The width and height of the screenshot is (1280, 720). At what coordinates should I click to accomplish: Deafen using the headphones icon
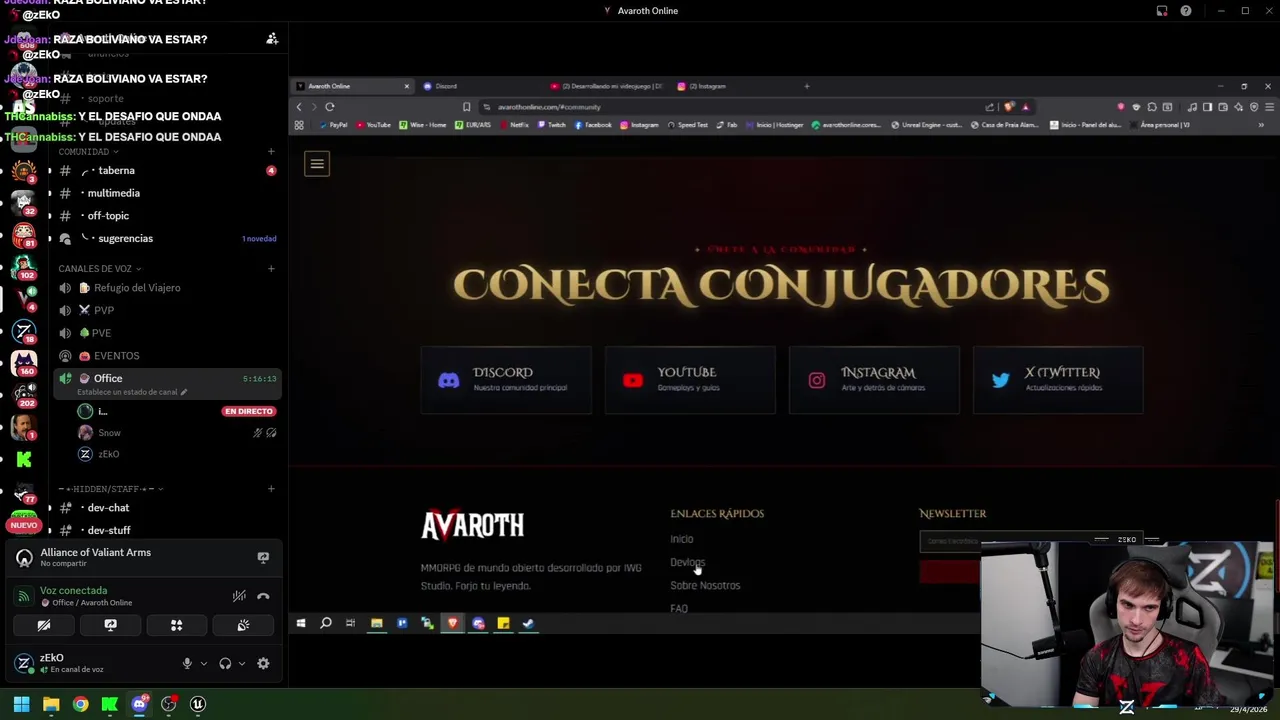225,663
